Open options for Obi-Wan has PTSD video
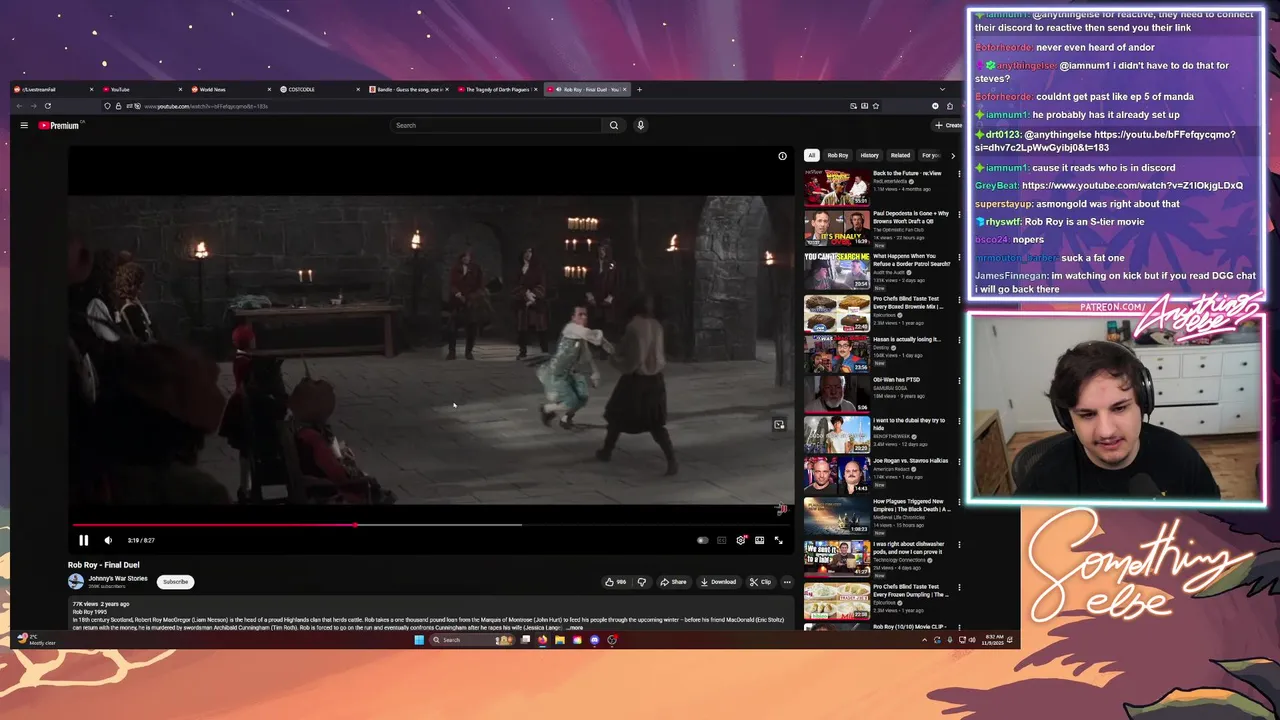 coord(959,381)
